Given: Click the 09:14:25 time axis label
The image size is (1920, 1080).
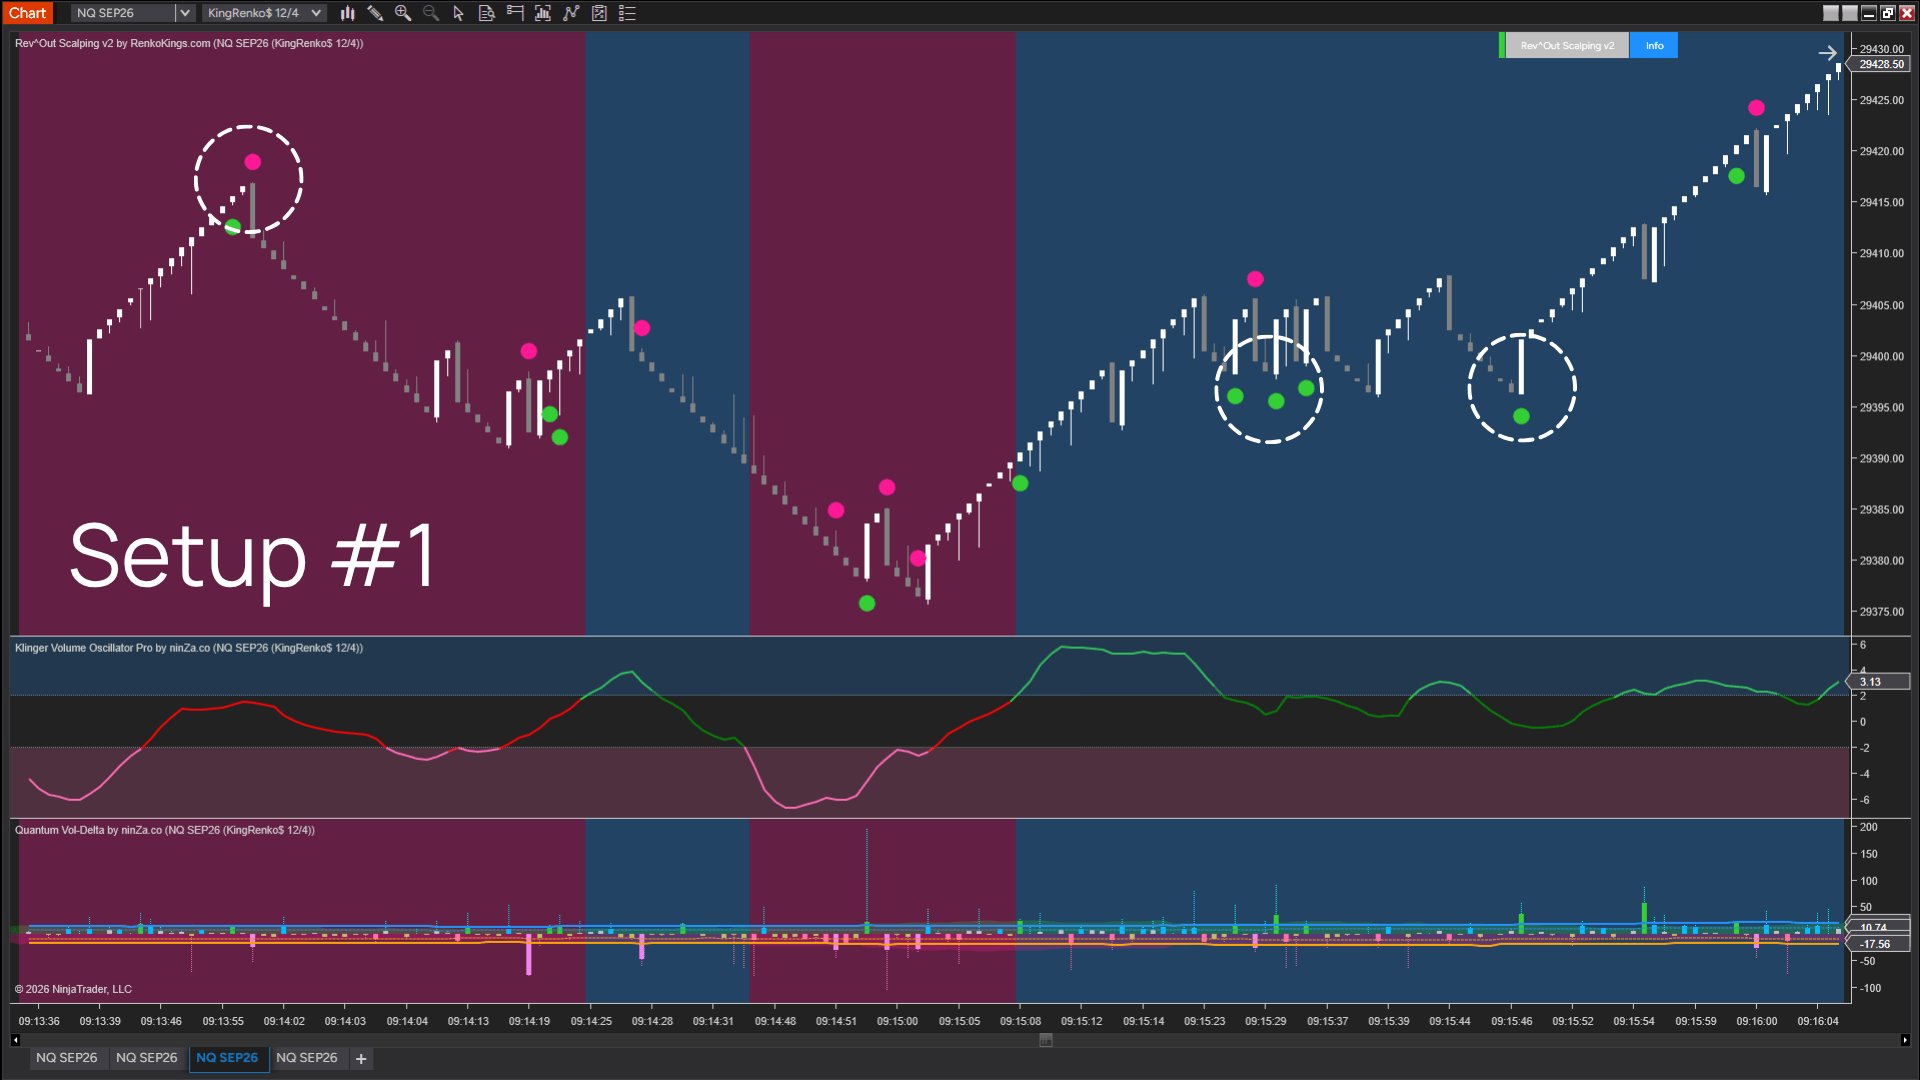Looking at the screenshot, I should pos(591,1021).
